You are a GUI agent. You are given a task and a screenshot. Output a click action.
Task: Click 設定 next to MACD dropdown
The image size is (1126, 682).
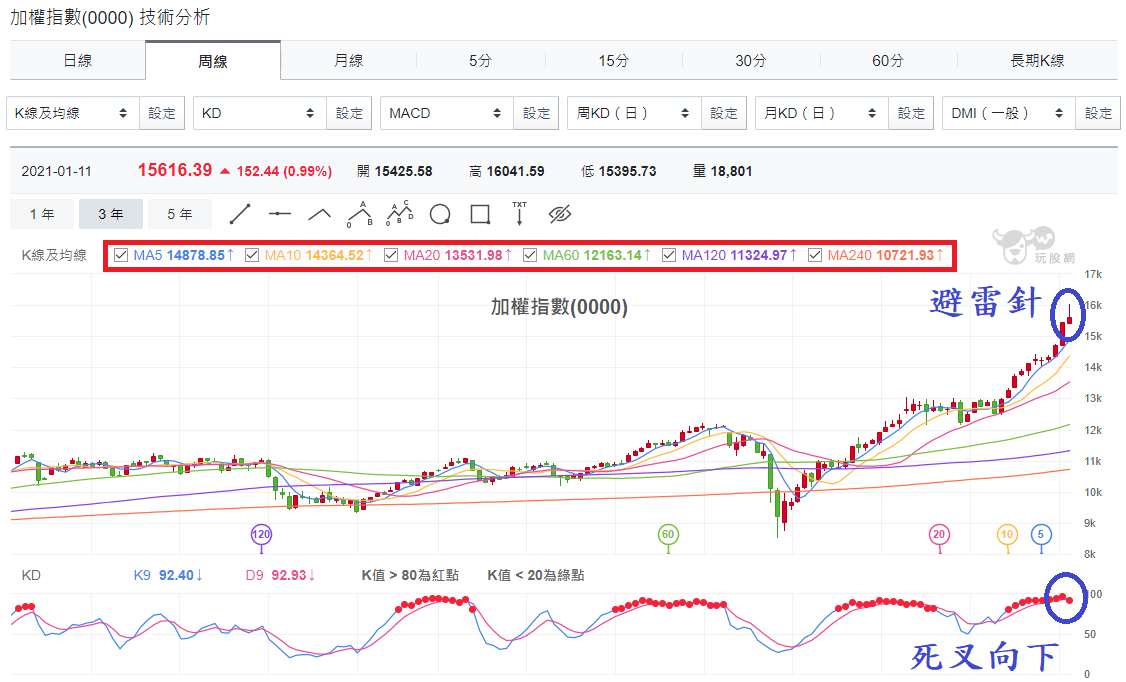pos(536,113)
